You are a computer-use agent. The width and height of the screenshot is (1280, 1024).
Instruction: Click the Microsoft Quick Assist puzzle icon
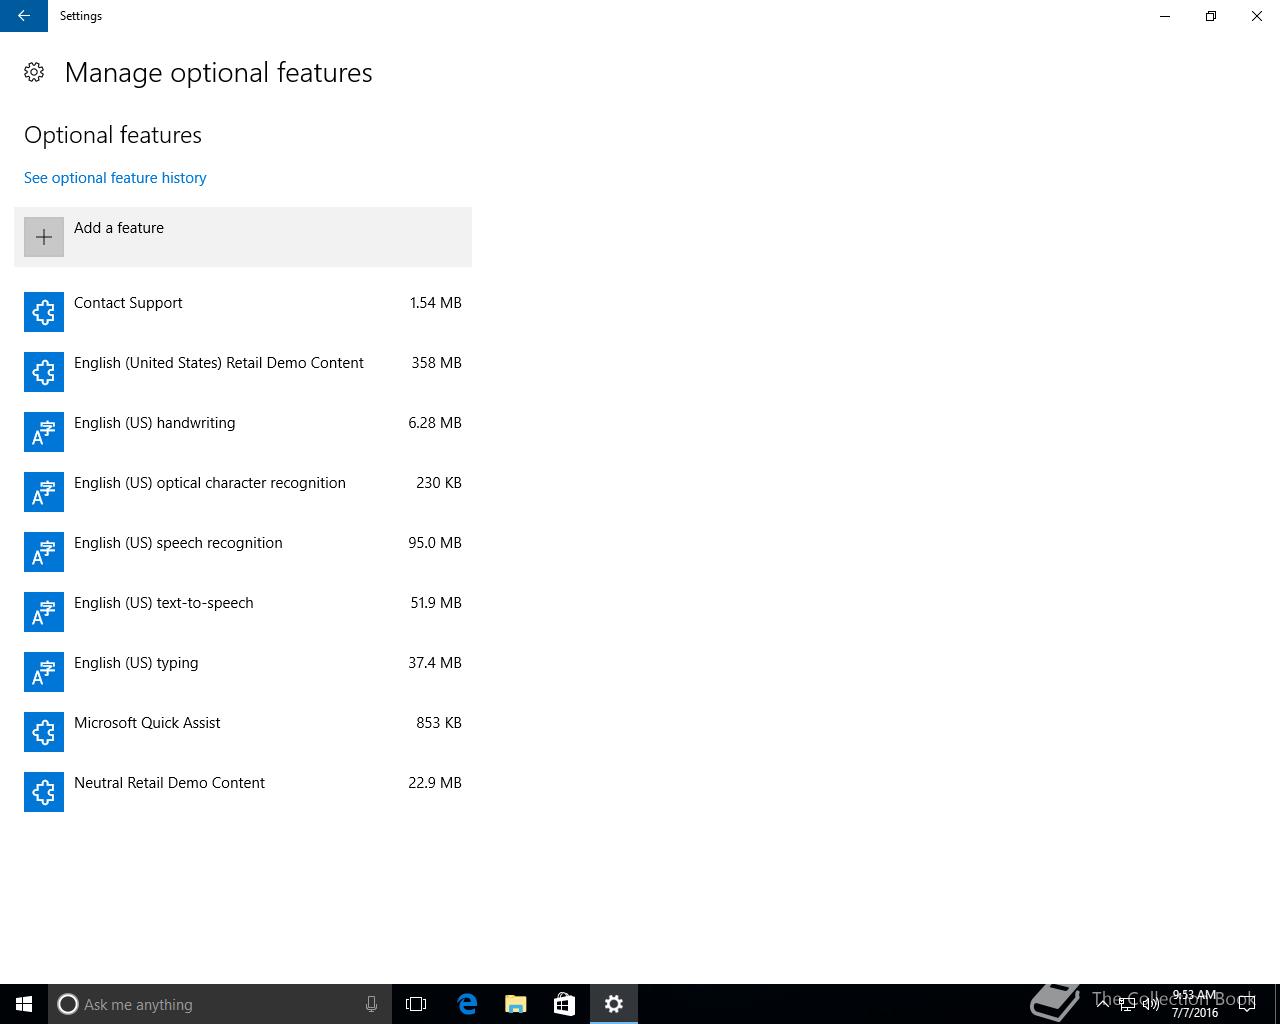pos(44,732)
